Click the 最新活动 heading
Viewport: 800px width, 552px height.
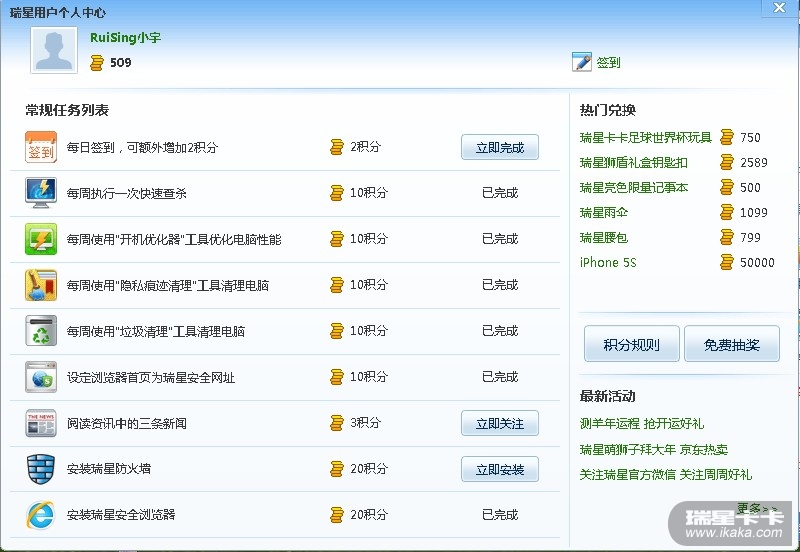coord(608,396)
